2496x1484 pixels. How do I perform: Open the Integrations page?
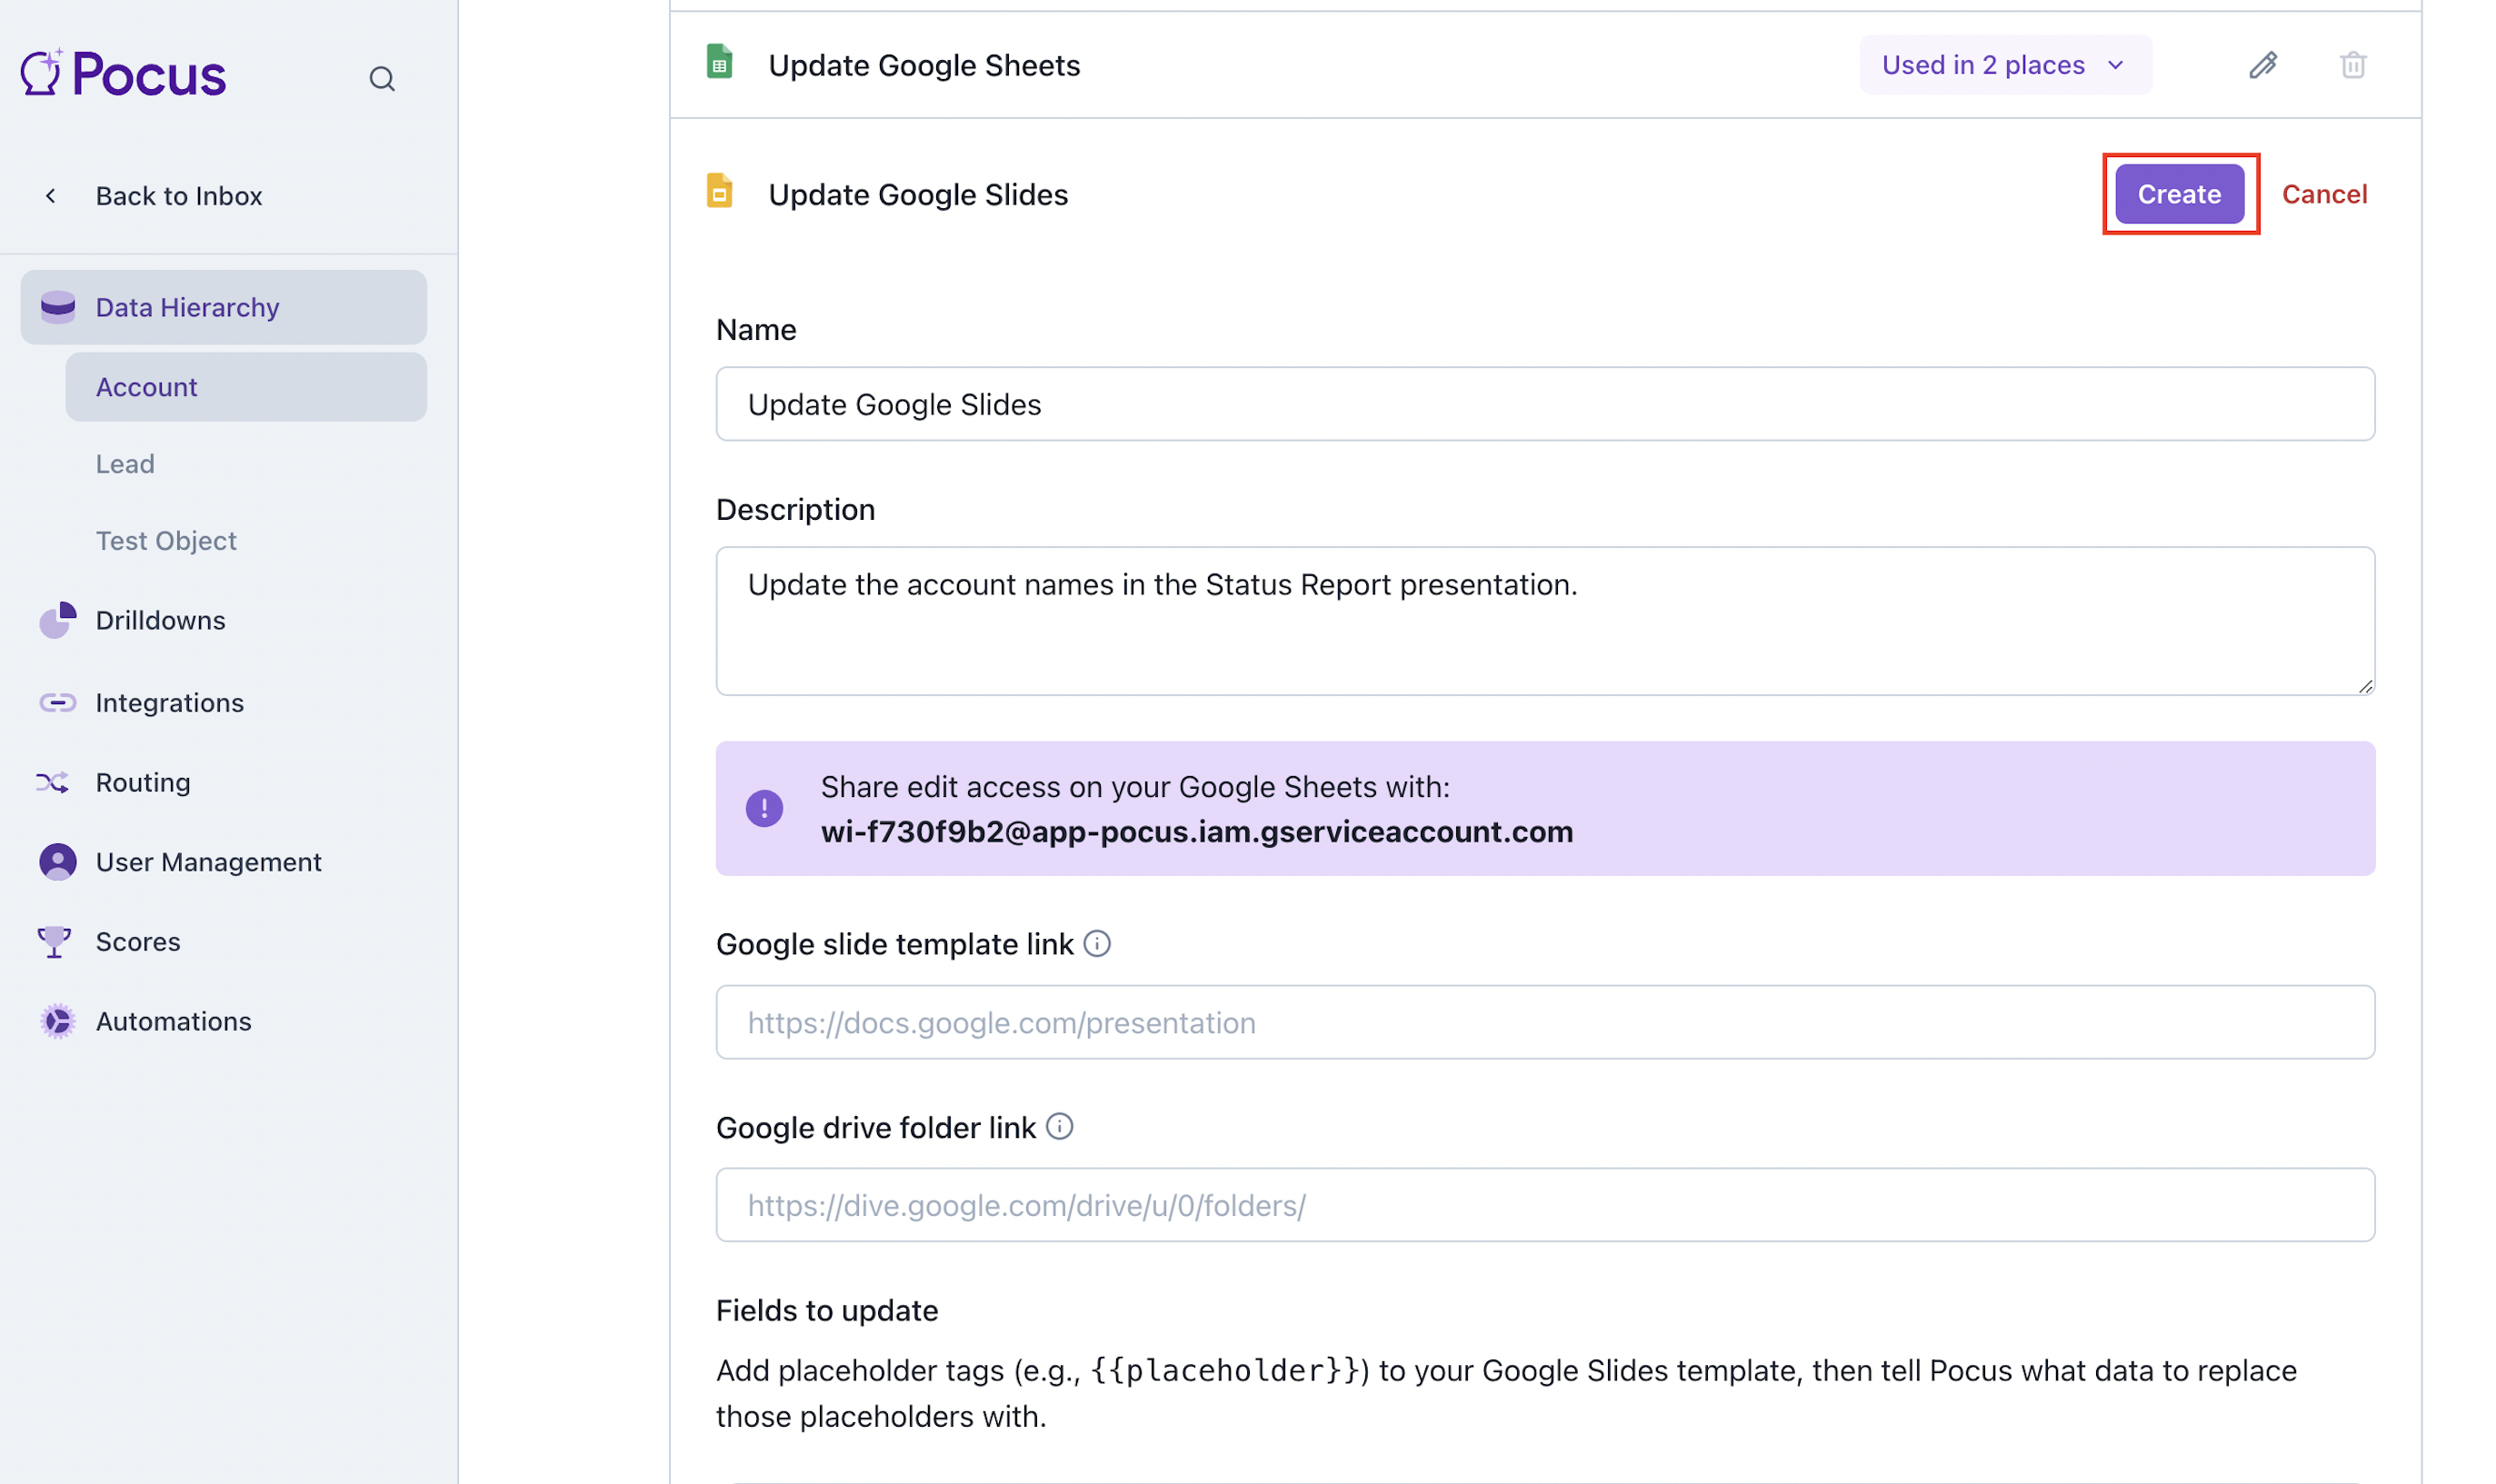coord(169,703)
